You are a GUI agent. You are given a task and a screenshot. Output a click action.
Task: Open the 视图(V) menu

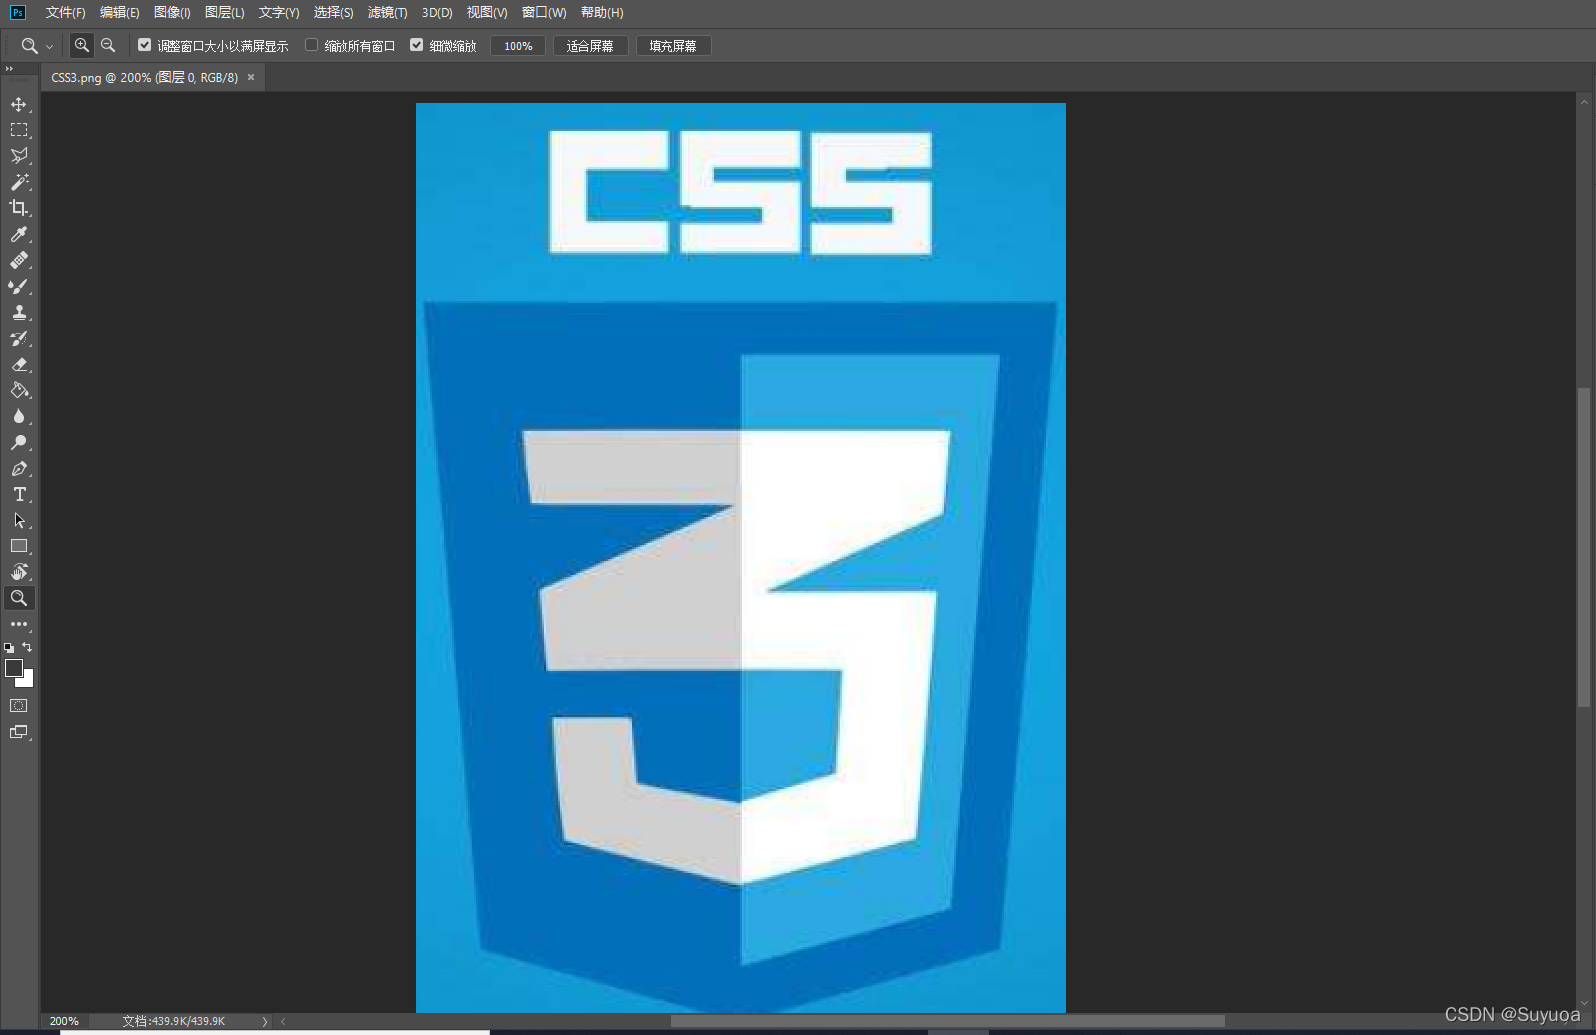click(x=486, y=12)
